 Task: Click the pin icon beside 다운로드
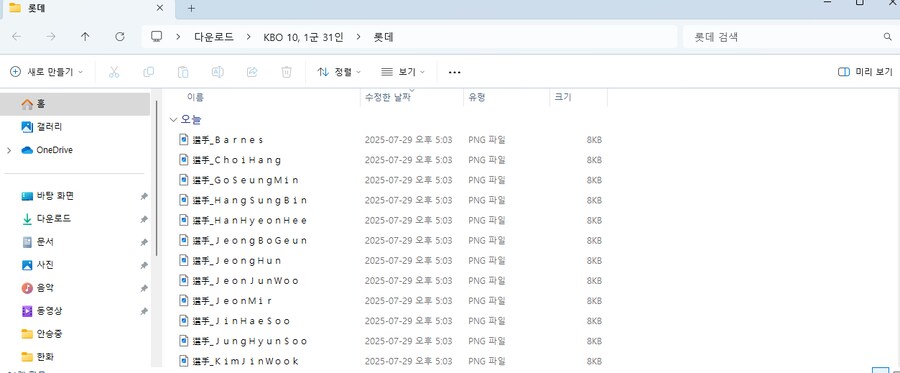pyautogui.click(x=143, y=219)
